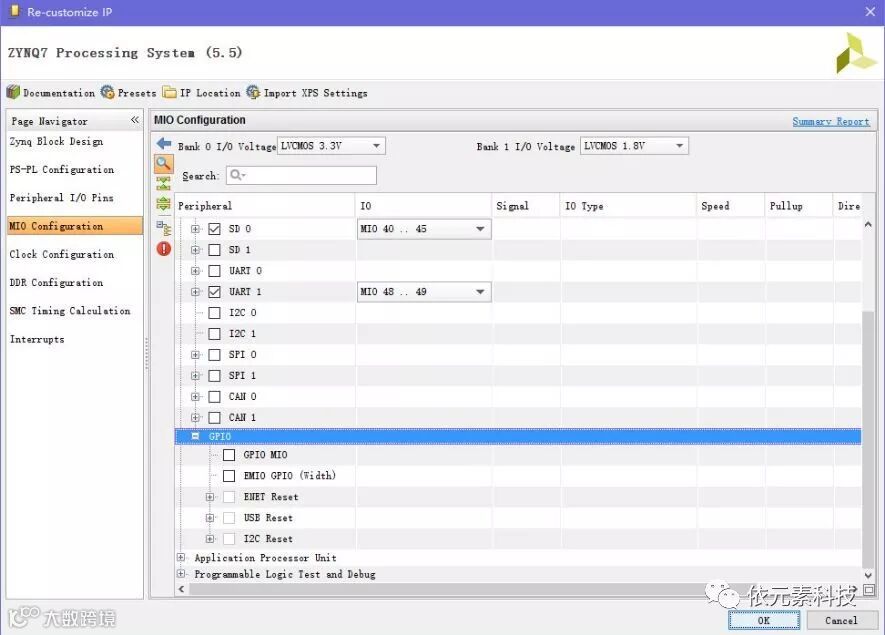Image resolution: width=885 pixels, height=635 pixels.
Task: Go to SMC Timing Calculation page
Action: click(70, 311)
